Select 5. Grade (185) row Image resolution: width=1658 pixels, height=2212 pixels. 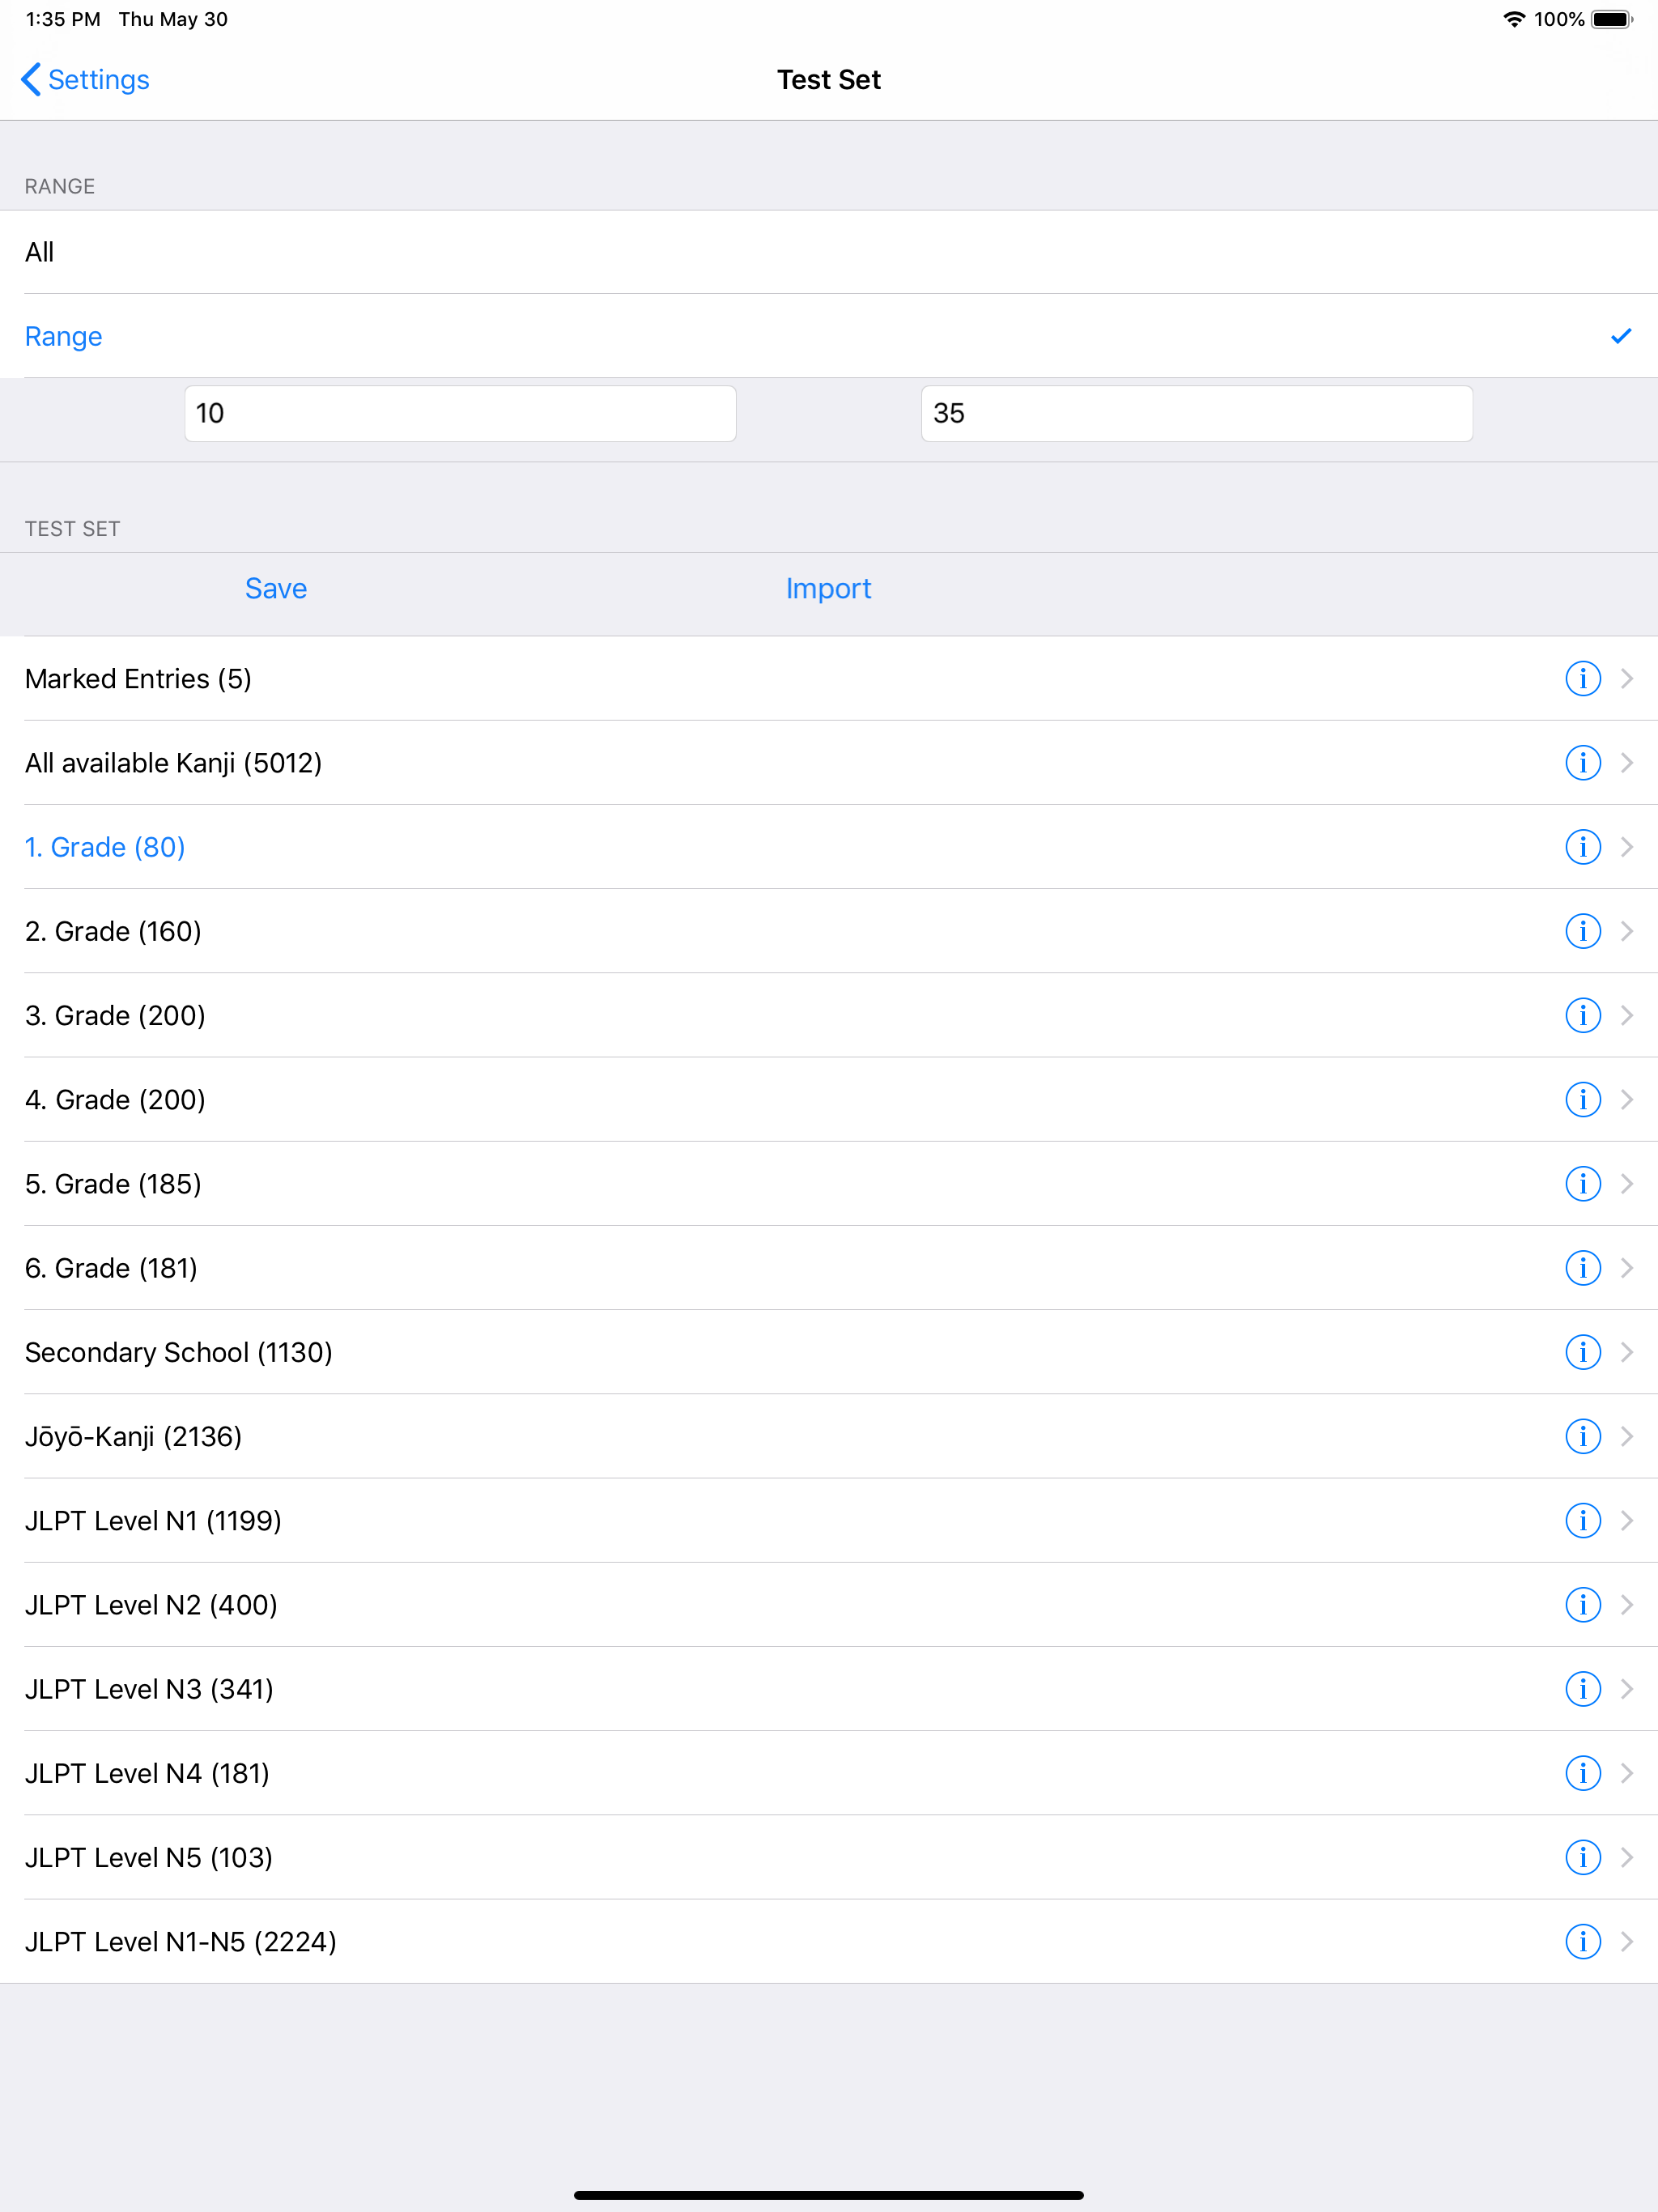tap(829, 1183)
